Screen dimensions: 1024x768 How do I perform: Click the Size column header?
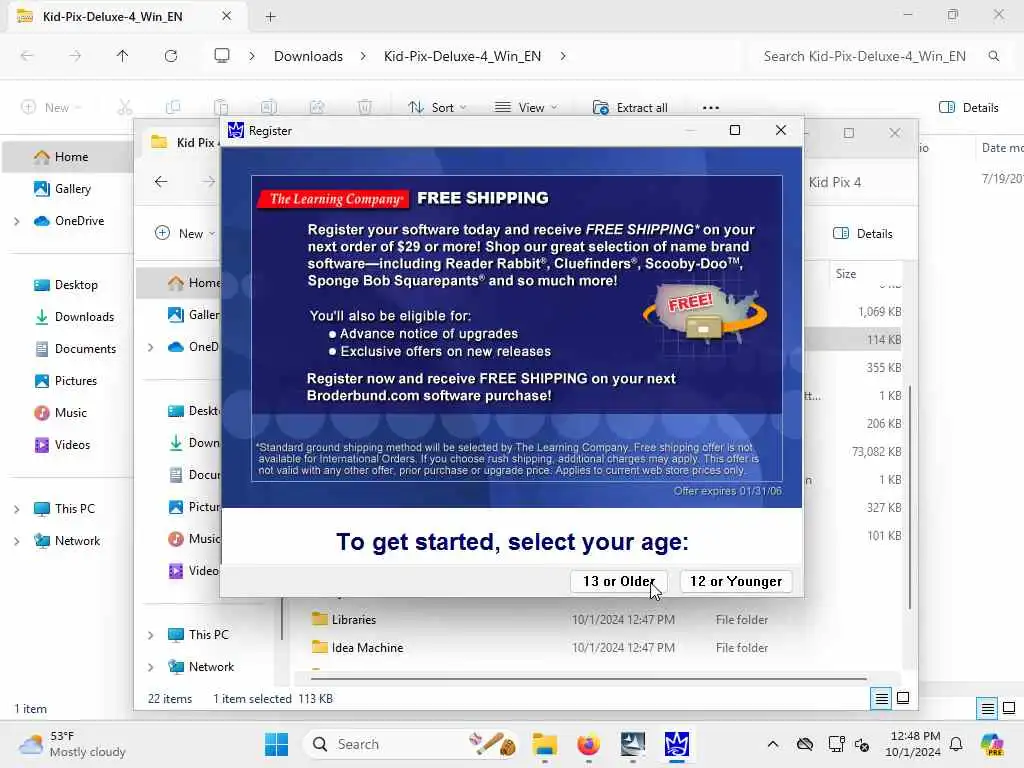pos(846,274)
